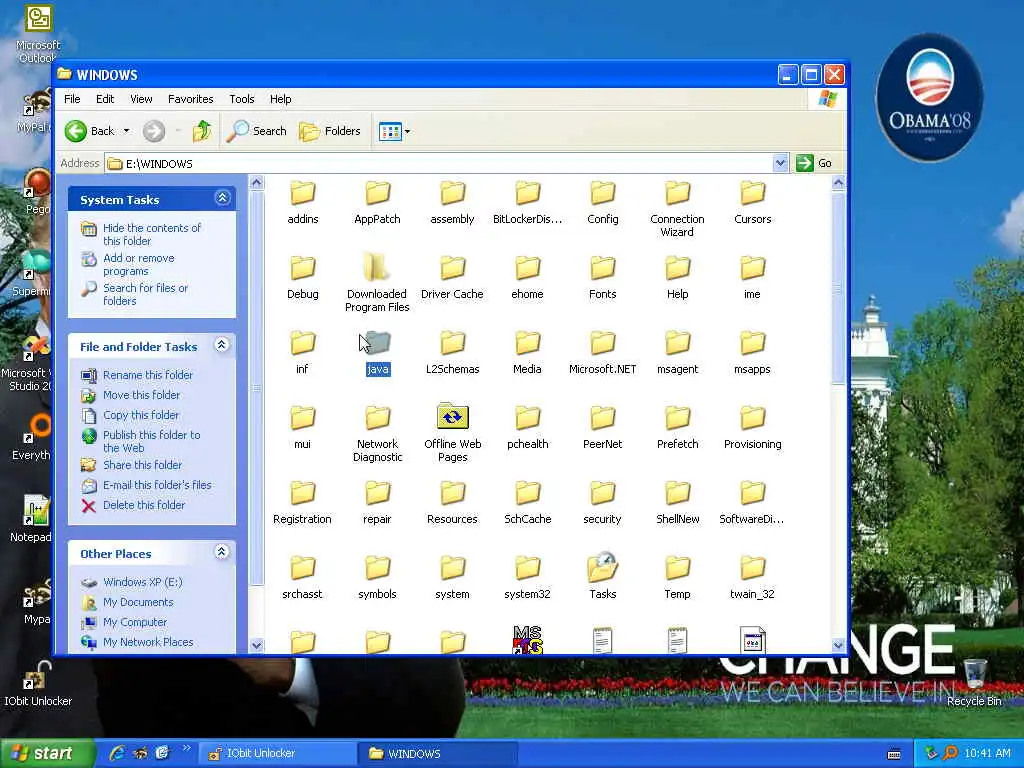Select the java folder icon
Image resolution: width=1024 pixels, height=768 pixels.
pos(377,343)
